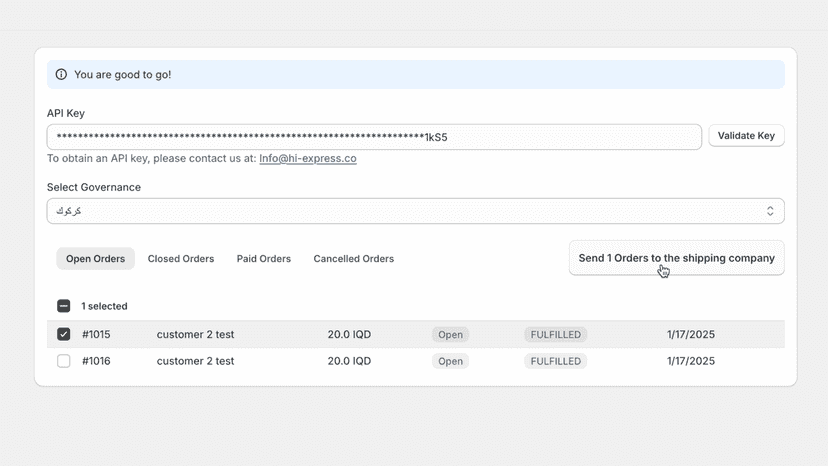Switch to the Open Orders tab
Screen dimensions: 828x466
(x=96, y=259)
